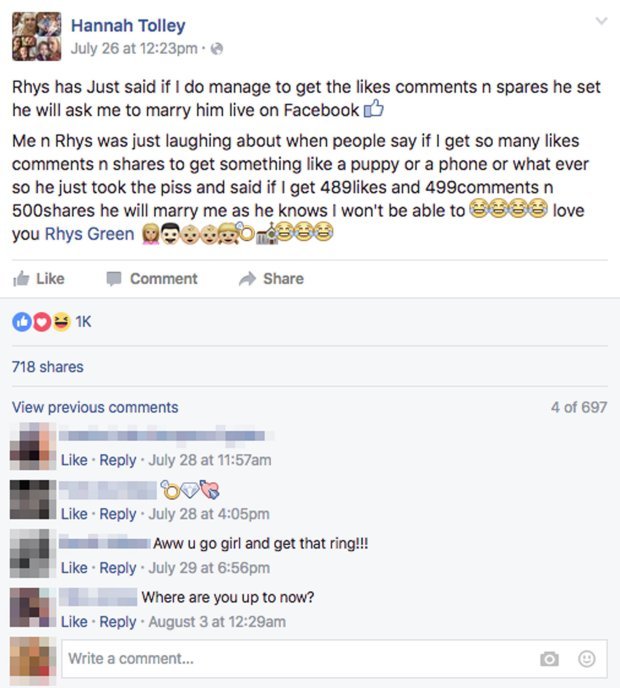Open the post options chevron dropdown

tap(601, 21)
